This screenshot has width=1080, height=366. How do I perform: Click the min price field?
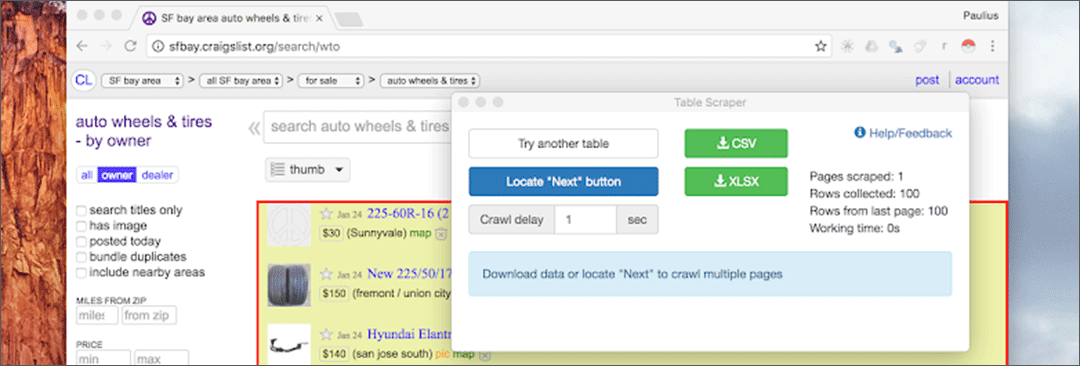(x=103, y=359)
